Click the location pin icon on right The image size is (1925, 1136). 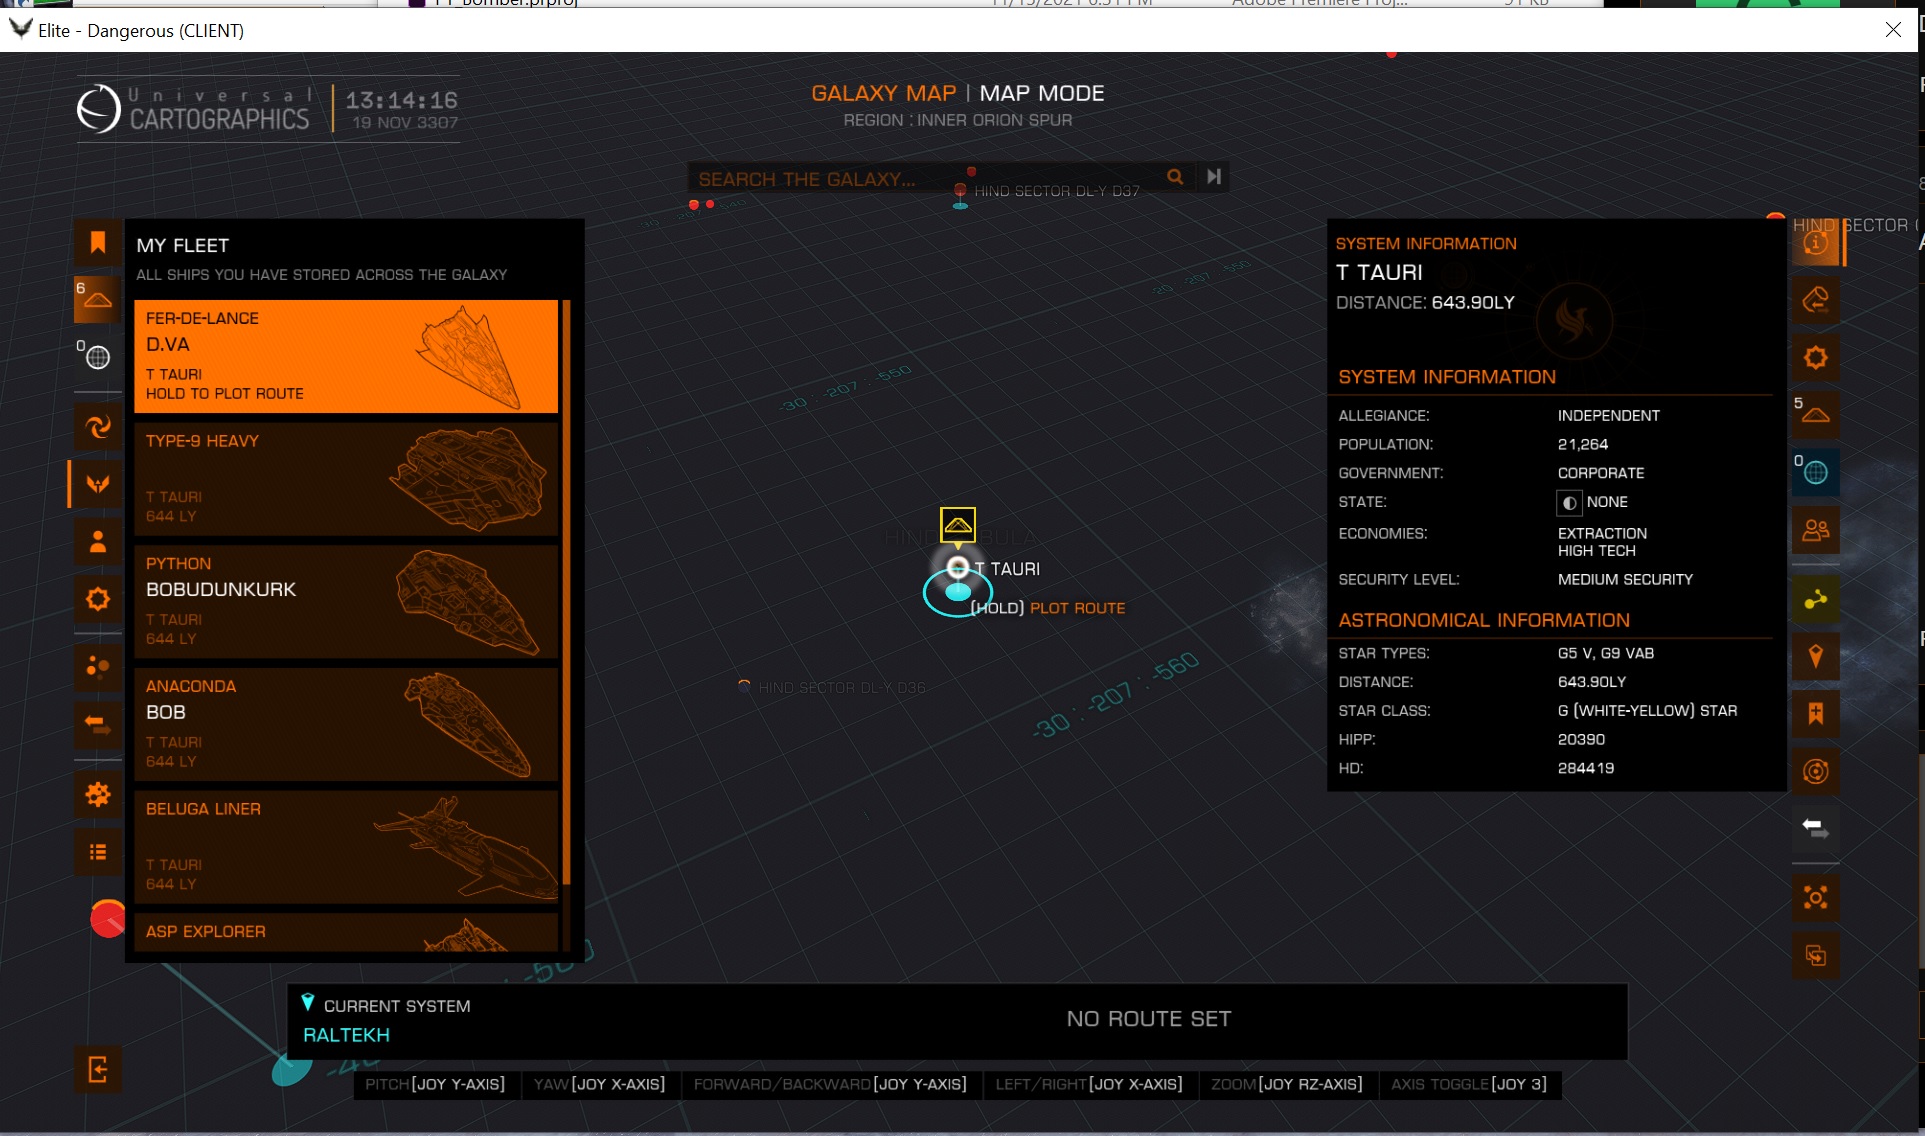pos(1816,657)
